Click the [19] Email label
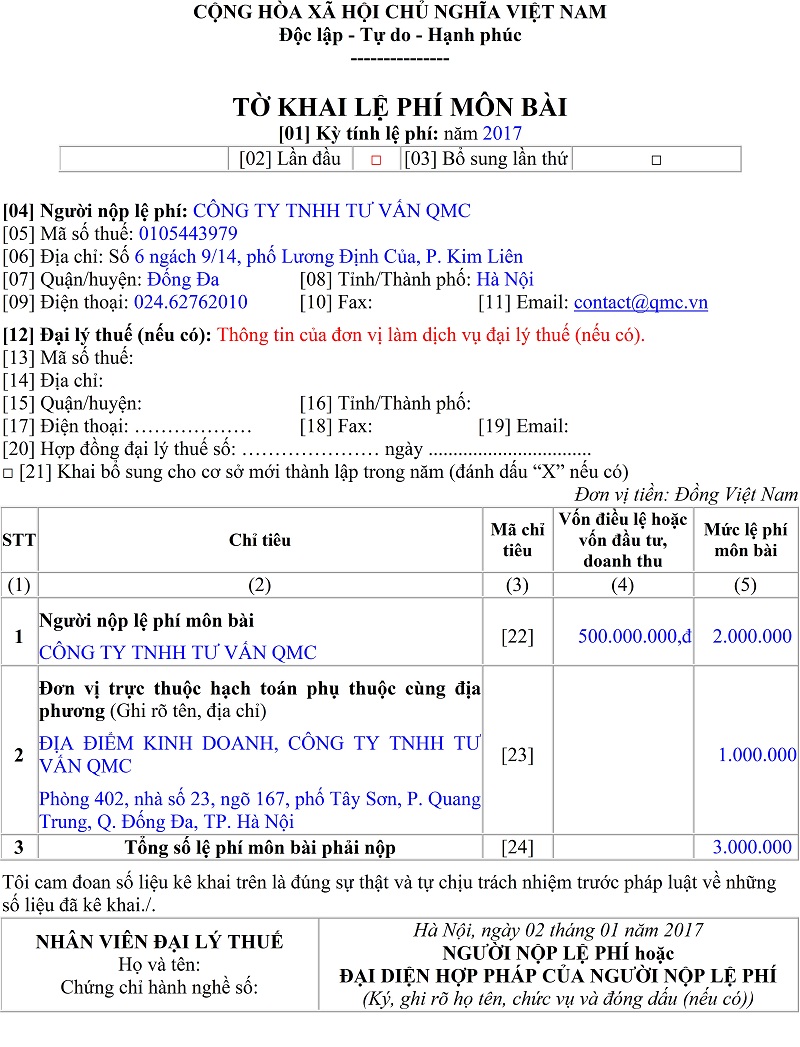Screen dimensions: 800x1047 [x=524, y=426]
